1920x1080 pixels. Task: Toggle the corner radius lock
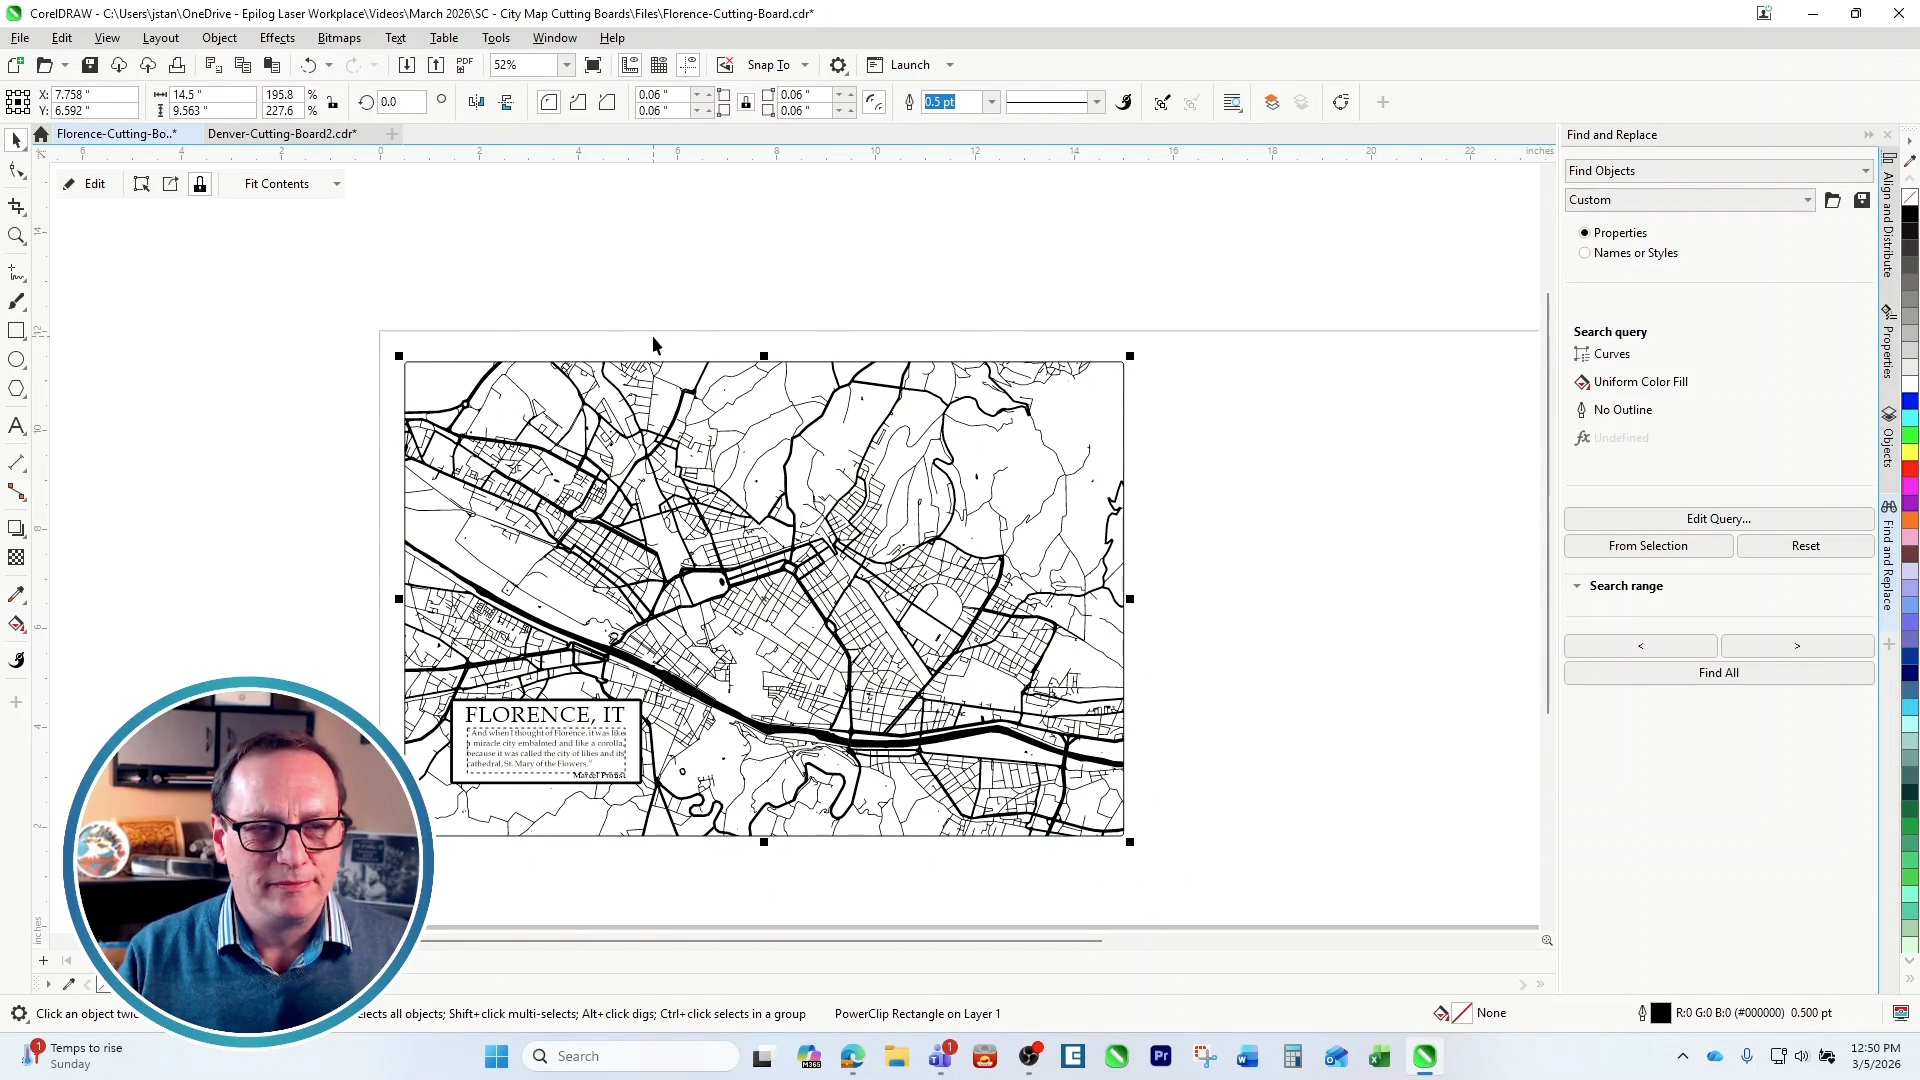pyautogui.click(x=746, y=102)
